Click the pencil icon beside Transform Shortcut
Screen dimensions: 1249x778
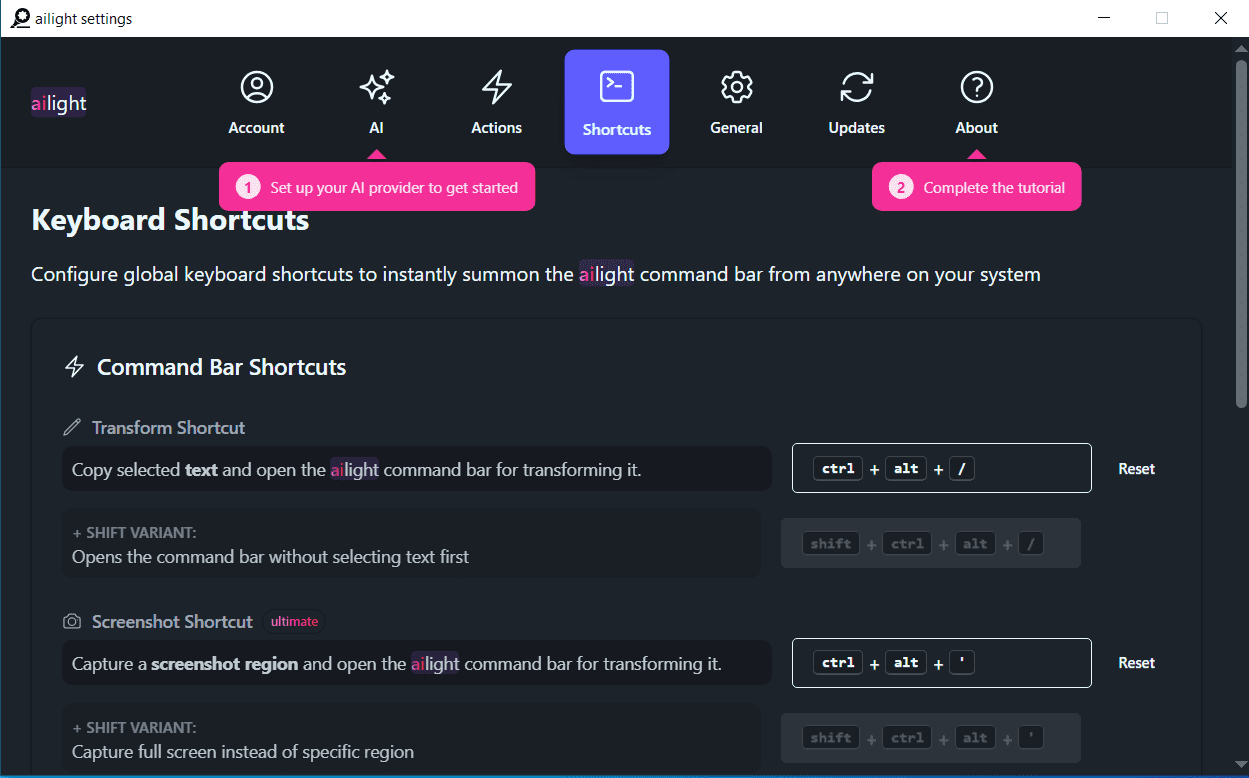tap(72, 428)
